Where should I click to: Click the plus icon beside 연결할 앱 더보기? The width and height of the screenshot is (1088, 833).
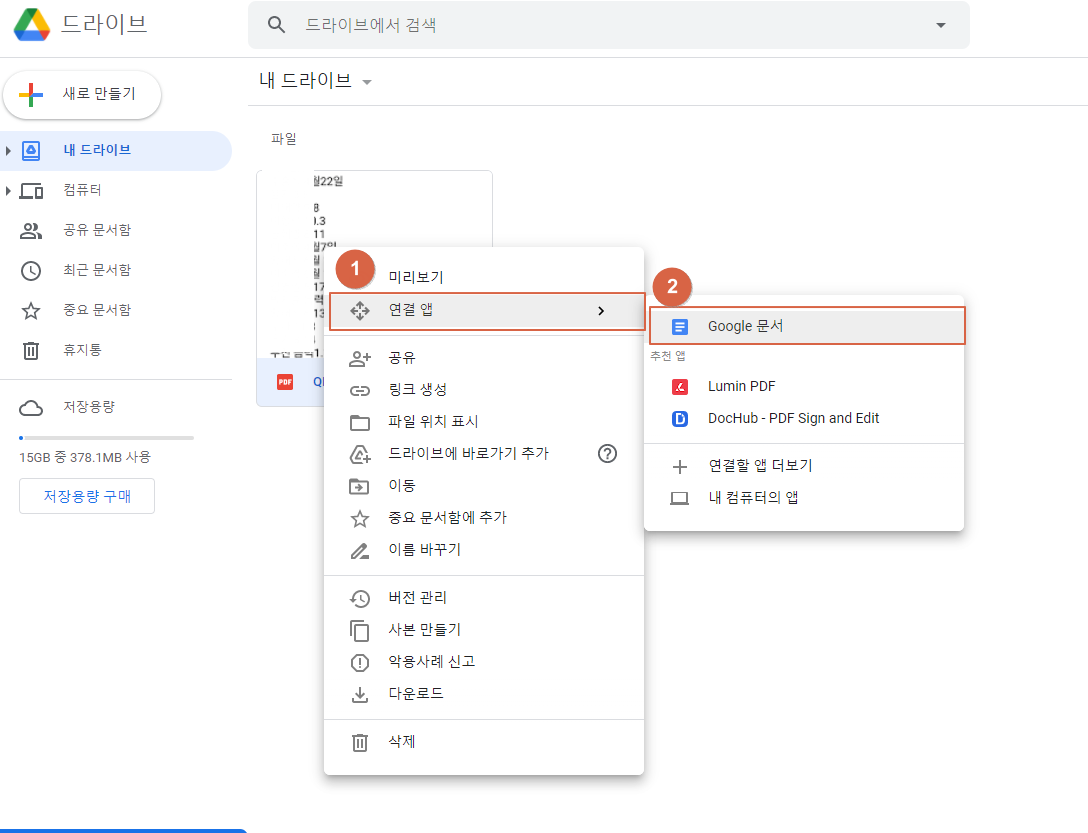point(680,466)
